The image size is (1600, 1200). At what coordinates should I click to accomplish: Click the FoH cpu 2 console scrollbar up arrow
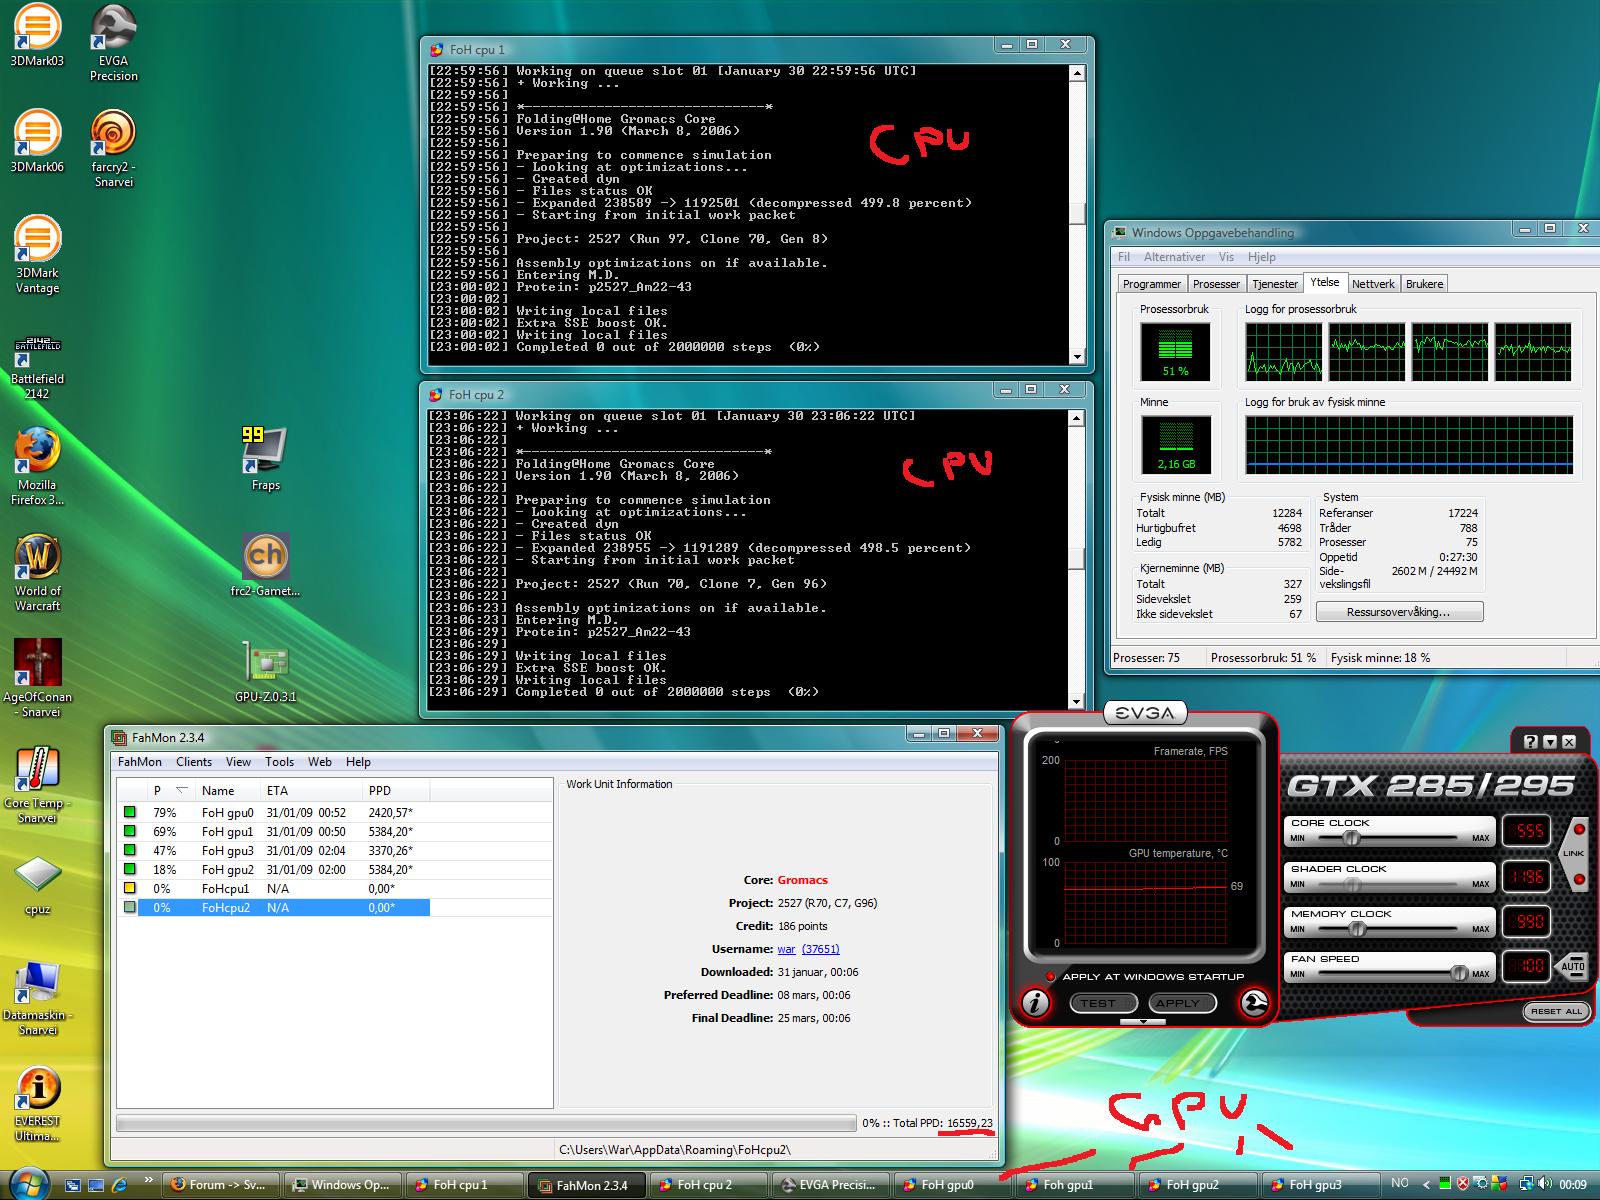[x=1076, y=418]
